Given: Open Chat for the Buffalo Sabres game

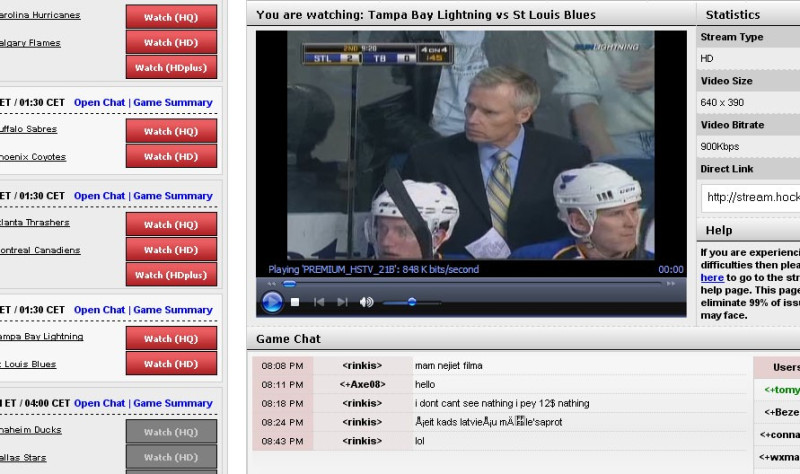Looking at the screenshot, I should pyautogui.click(x=99, y=103).
